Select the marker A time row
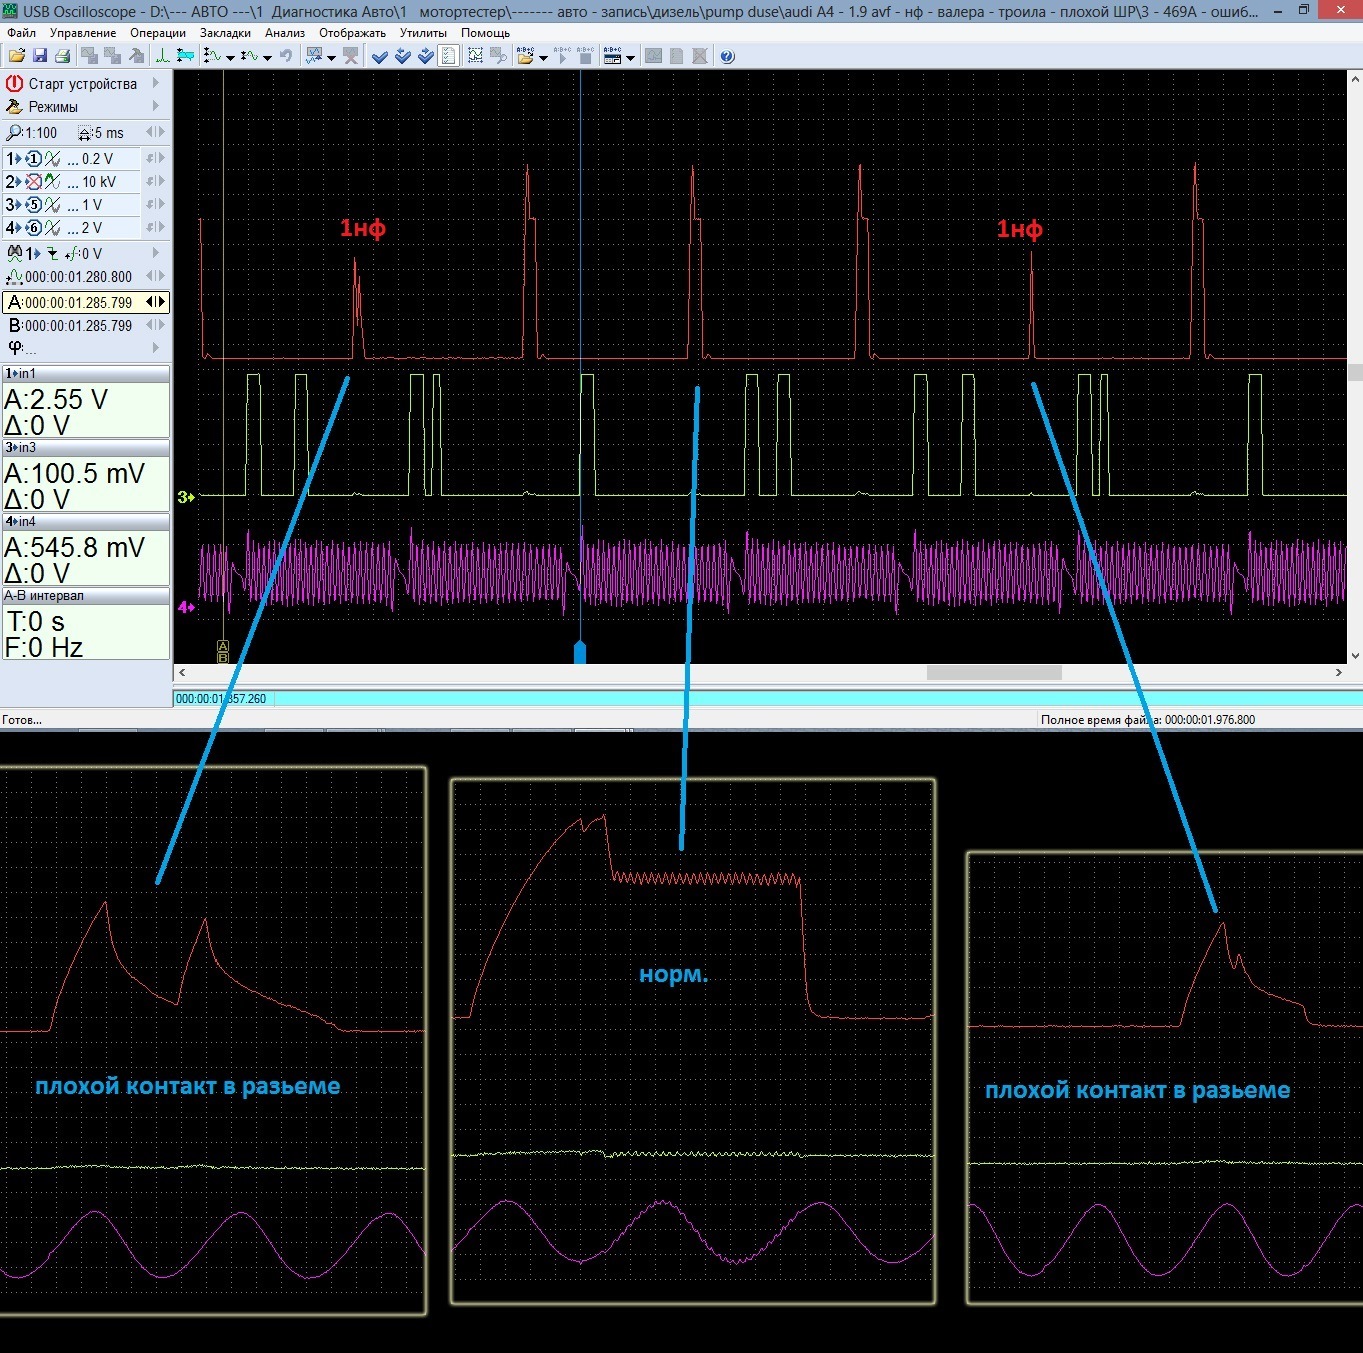 tap(86, 302)
